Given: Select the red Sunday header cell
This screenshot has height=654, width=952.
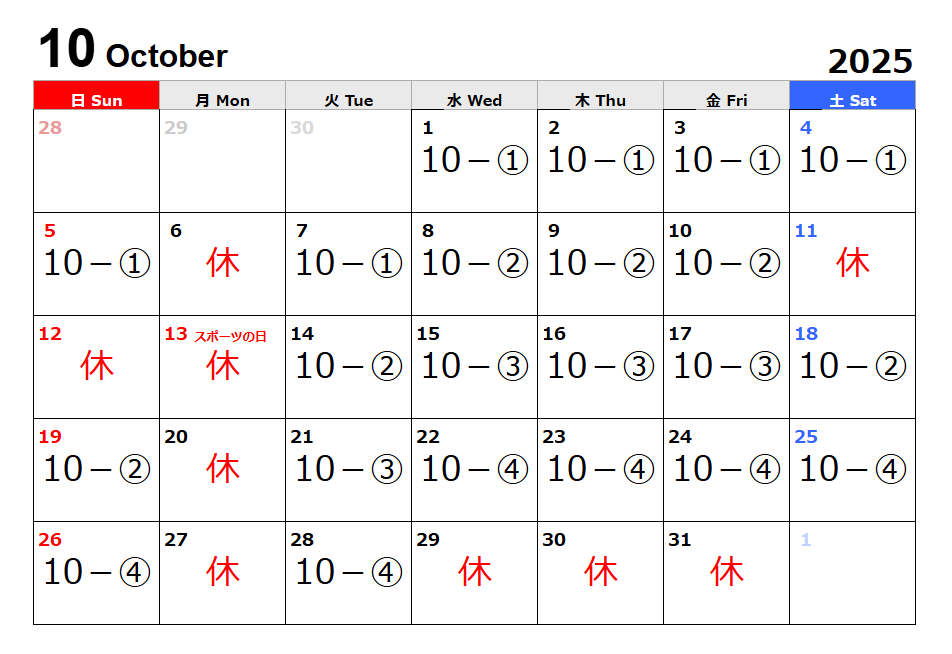Looking at the screenshot, I should click(x=97, y=95).
